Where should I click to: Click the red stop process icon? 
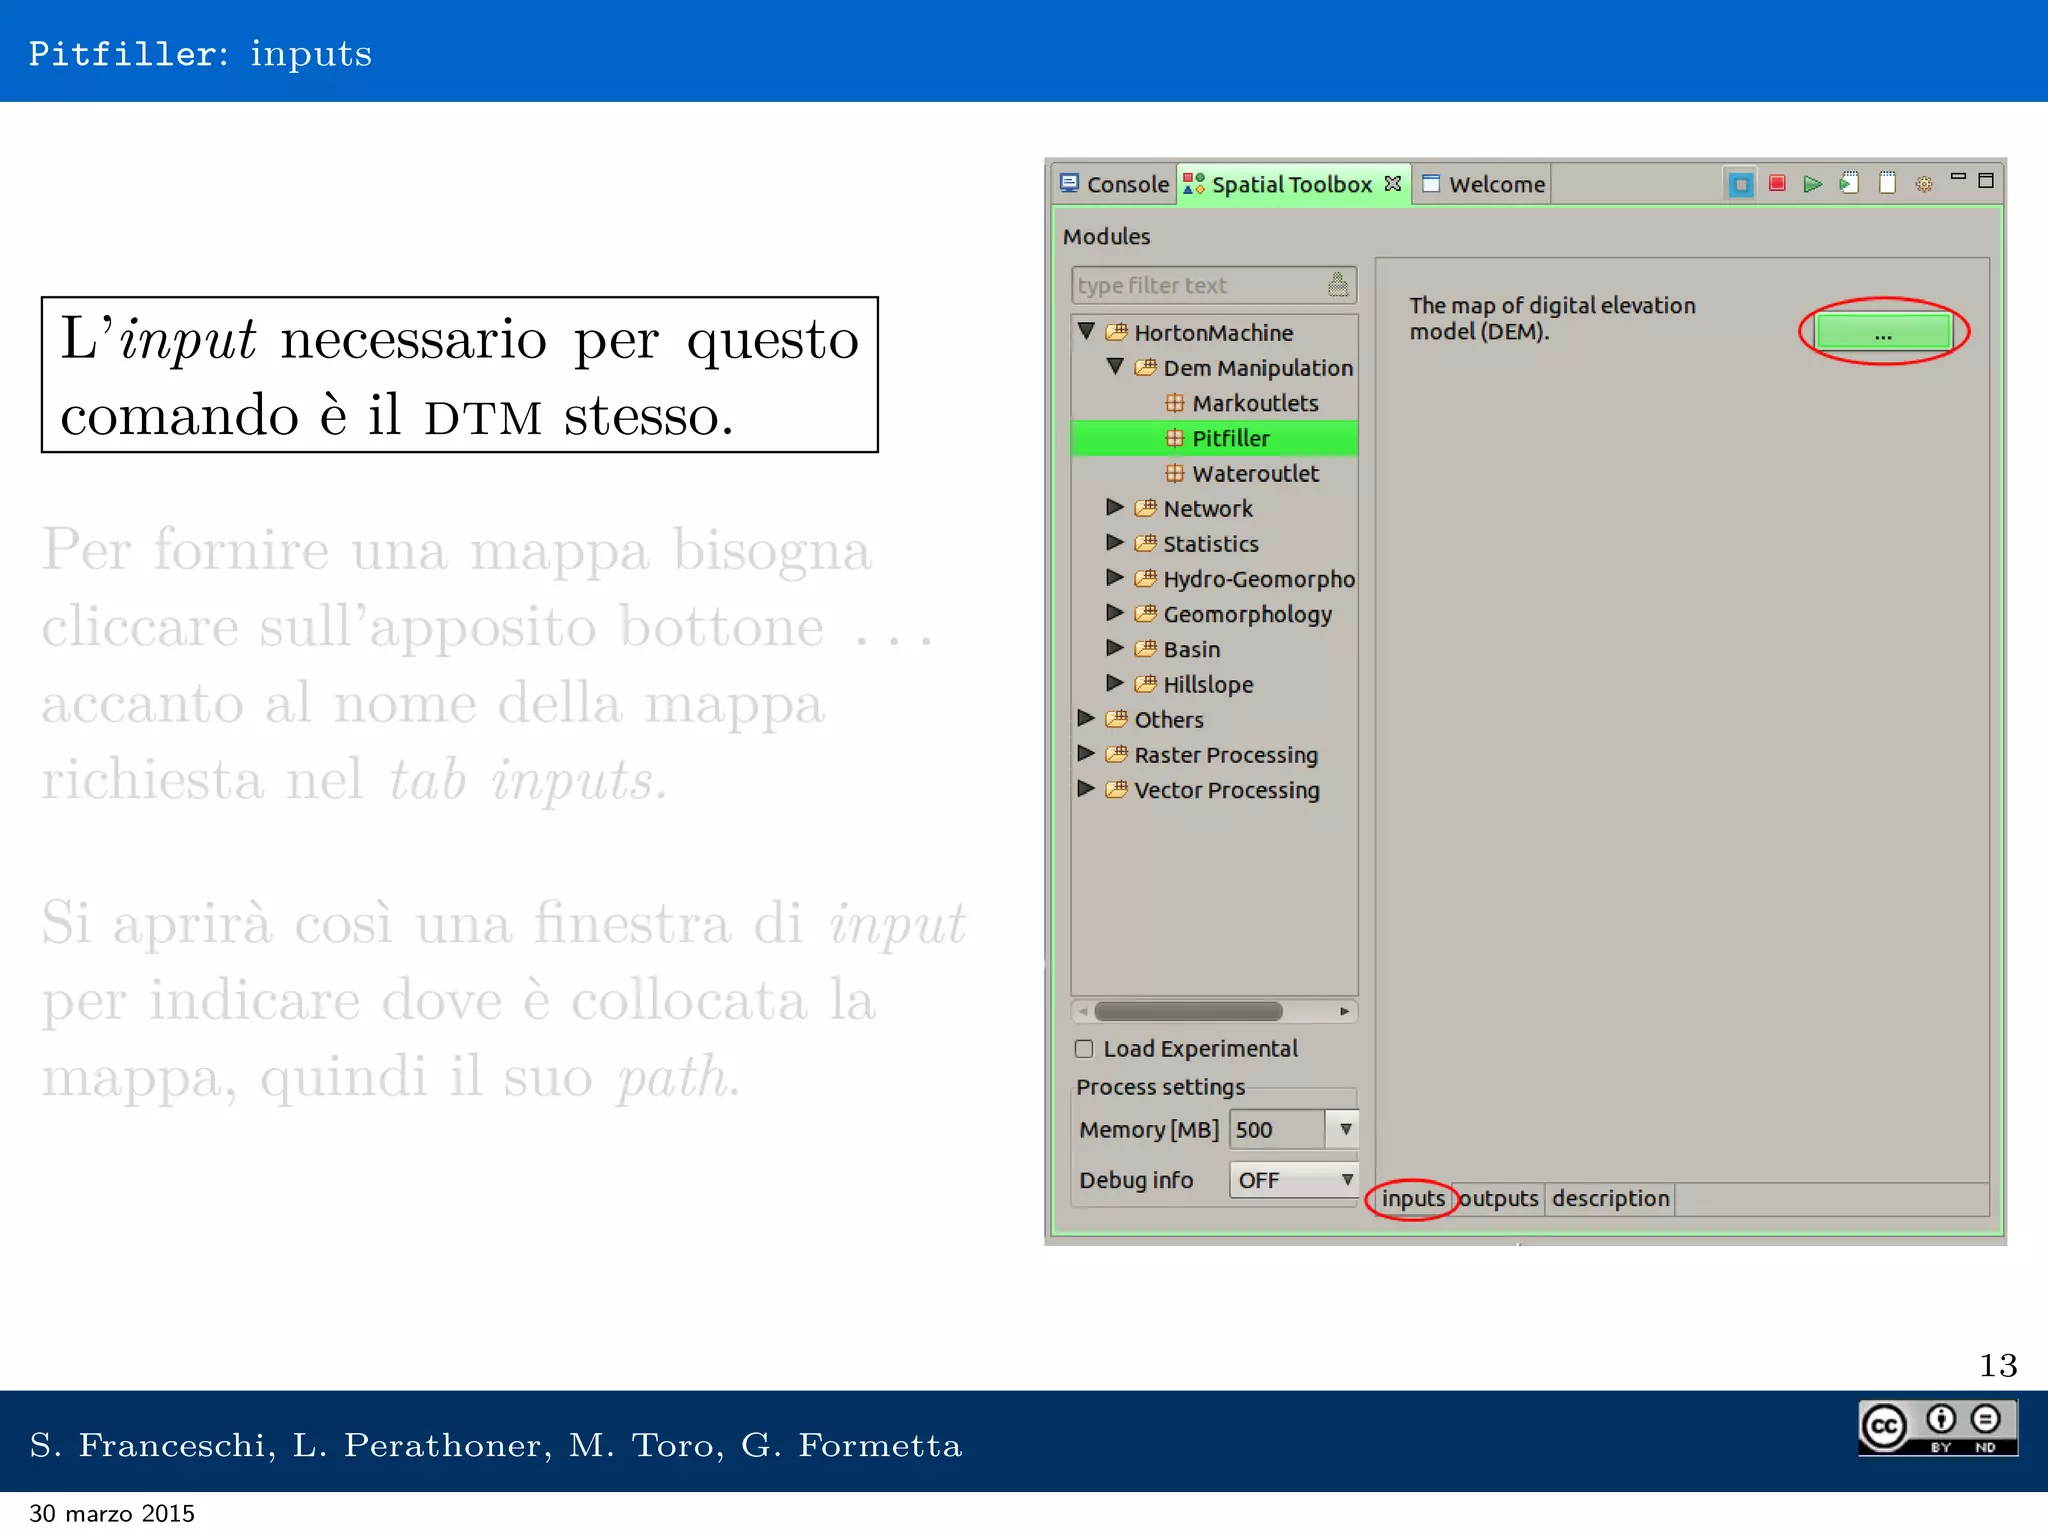pyautogui.click(x=1777, y=183)
